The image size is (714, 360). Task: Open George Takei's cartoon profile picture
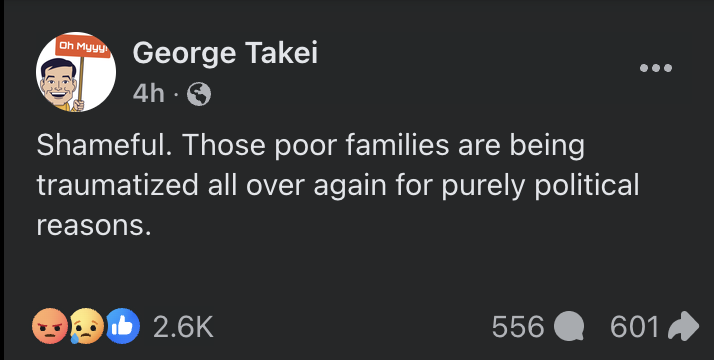(x=76, y=72)
